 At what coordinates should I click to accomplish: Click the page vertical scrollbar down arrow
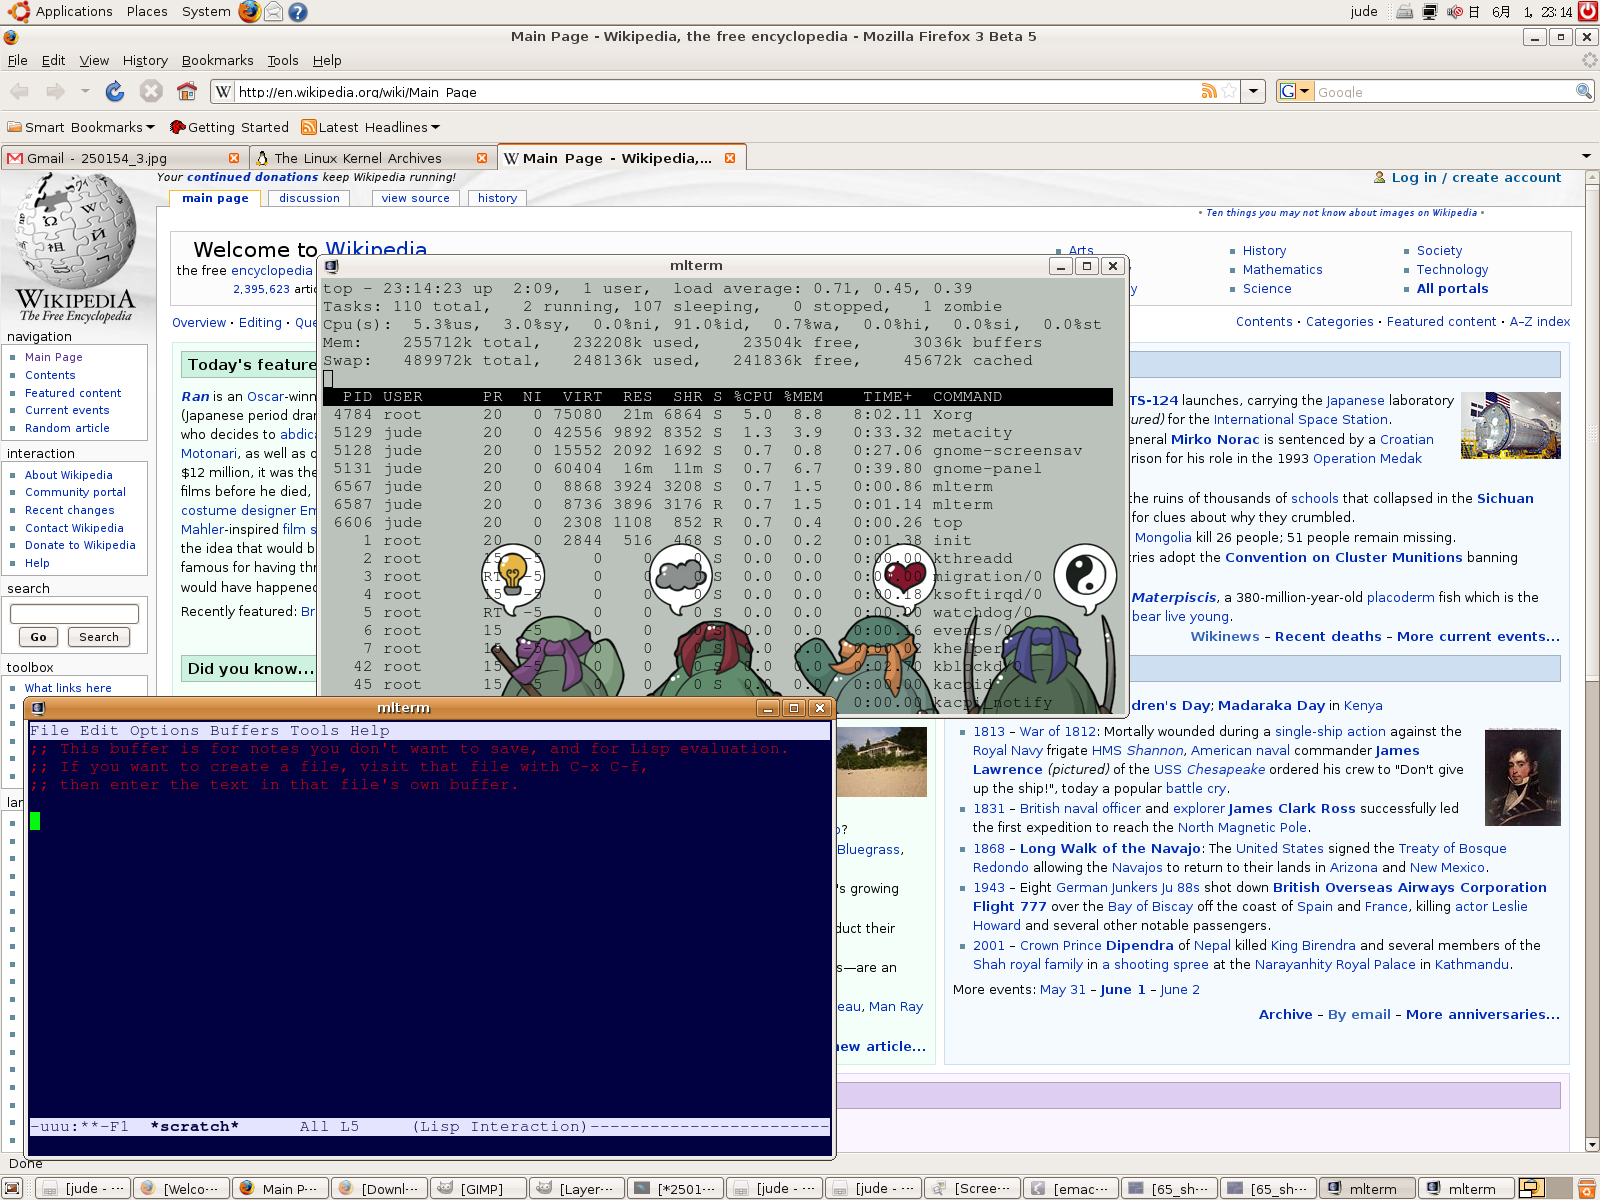click(x=1592, y=1145)
